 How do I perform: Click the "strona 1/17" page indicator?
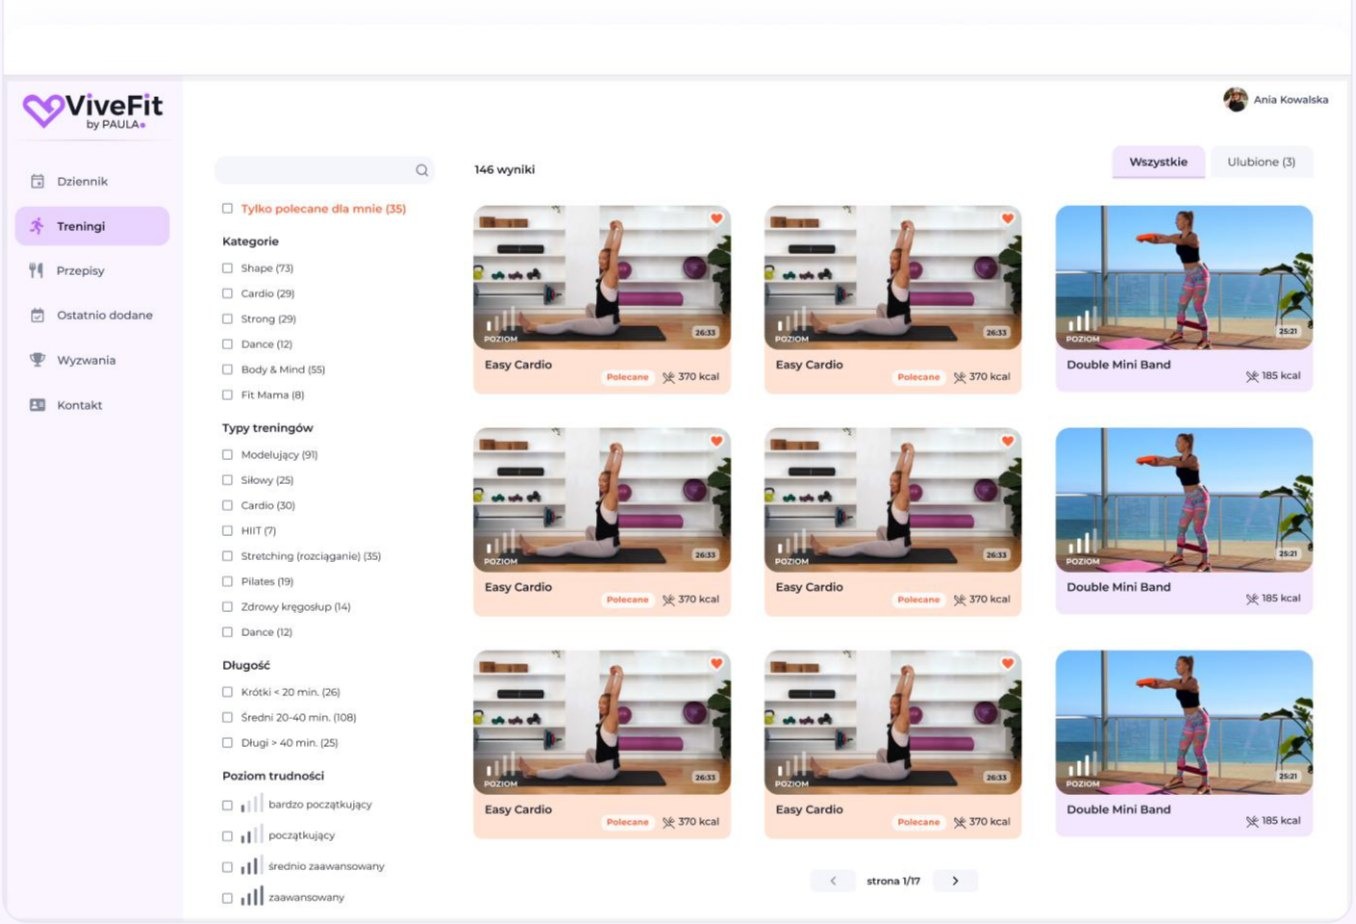(x=893, y=881)
